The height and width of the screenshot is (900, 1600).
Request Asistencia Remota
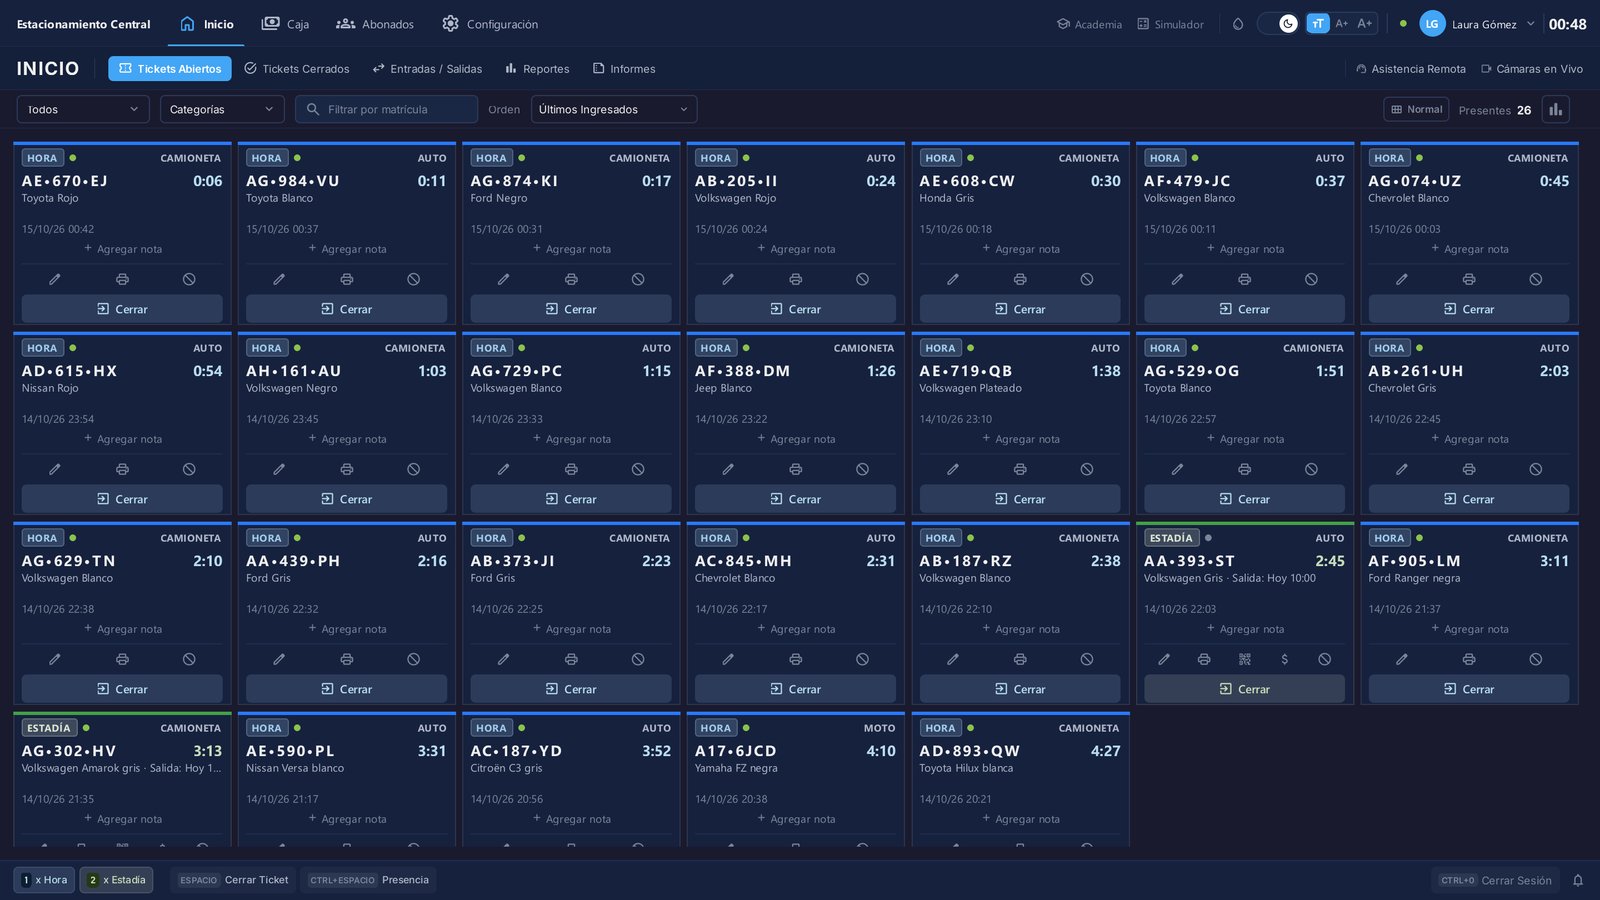[1411, 69]
